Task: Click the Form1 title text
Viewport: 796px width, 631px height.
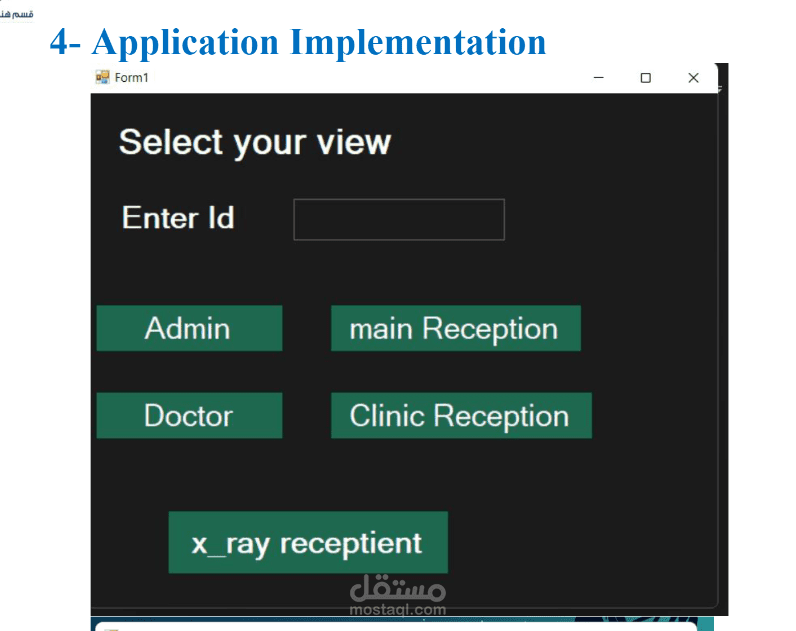Action: pos(131,78)
